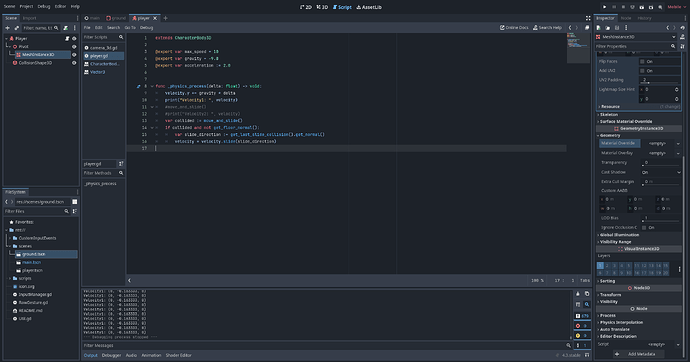Enable the Add UV2 checkbox
This screenshot has width=690, height=362.
642,71
